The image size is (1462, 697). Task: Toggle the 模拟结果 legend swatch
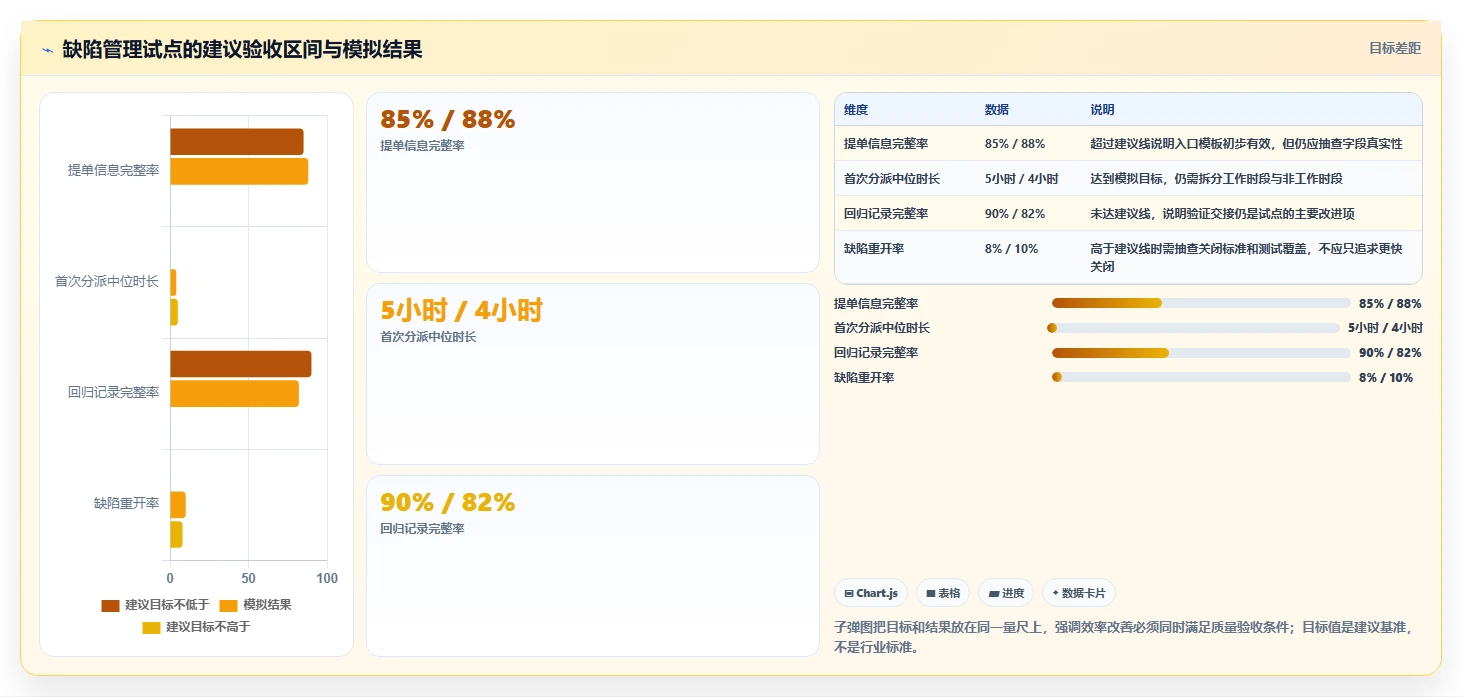tap(228, 605)
